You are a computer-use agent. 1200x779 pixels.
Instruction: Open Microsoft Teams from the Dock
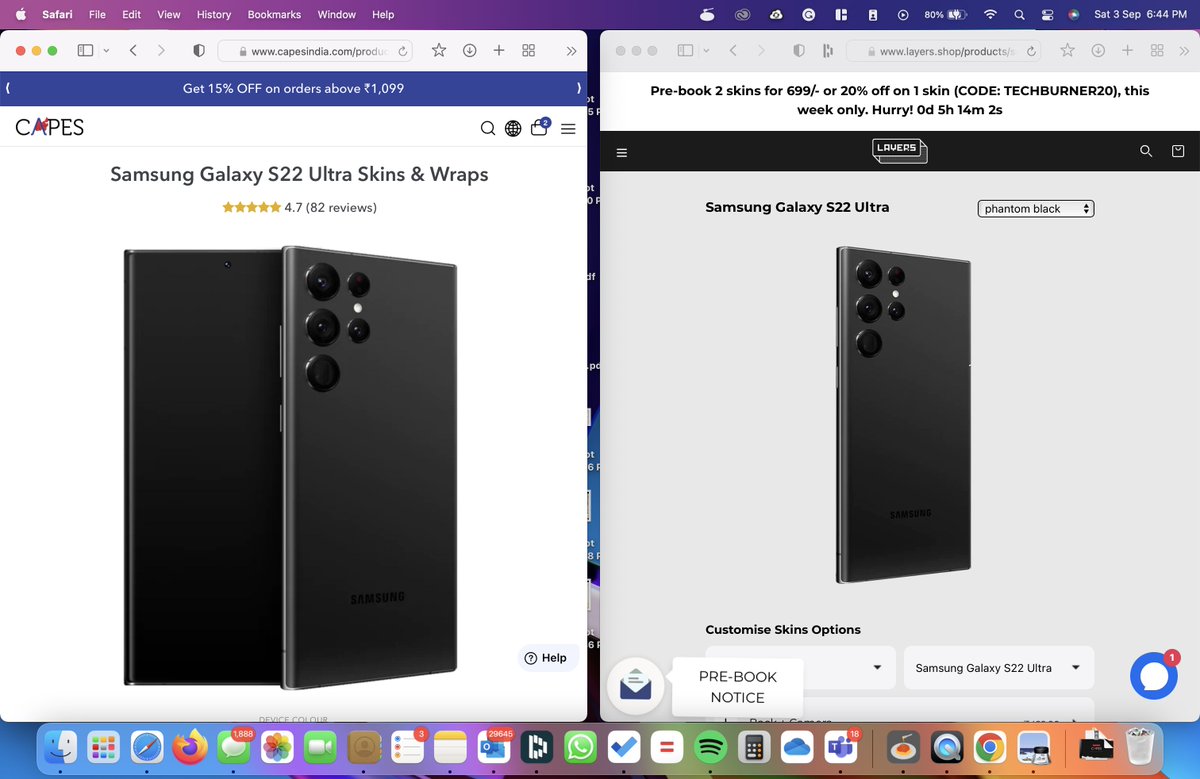click(839, 747)
